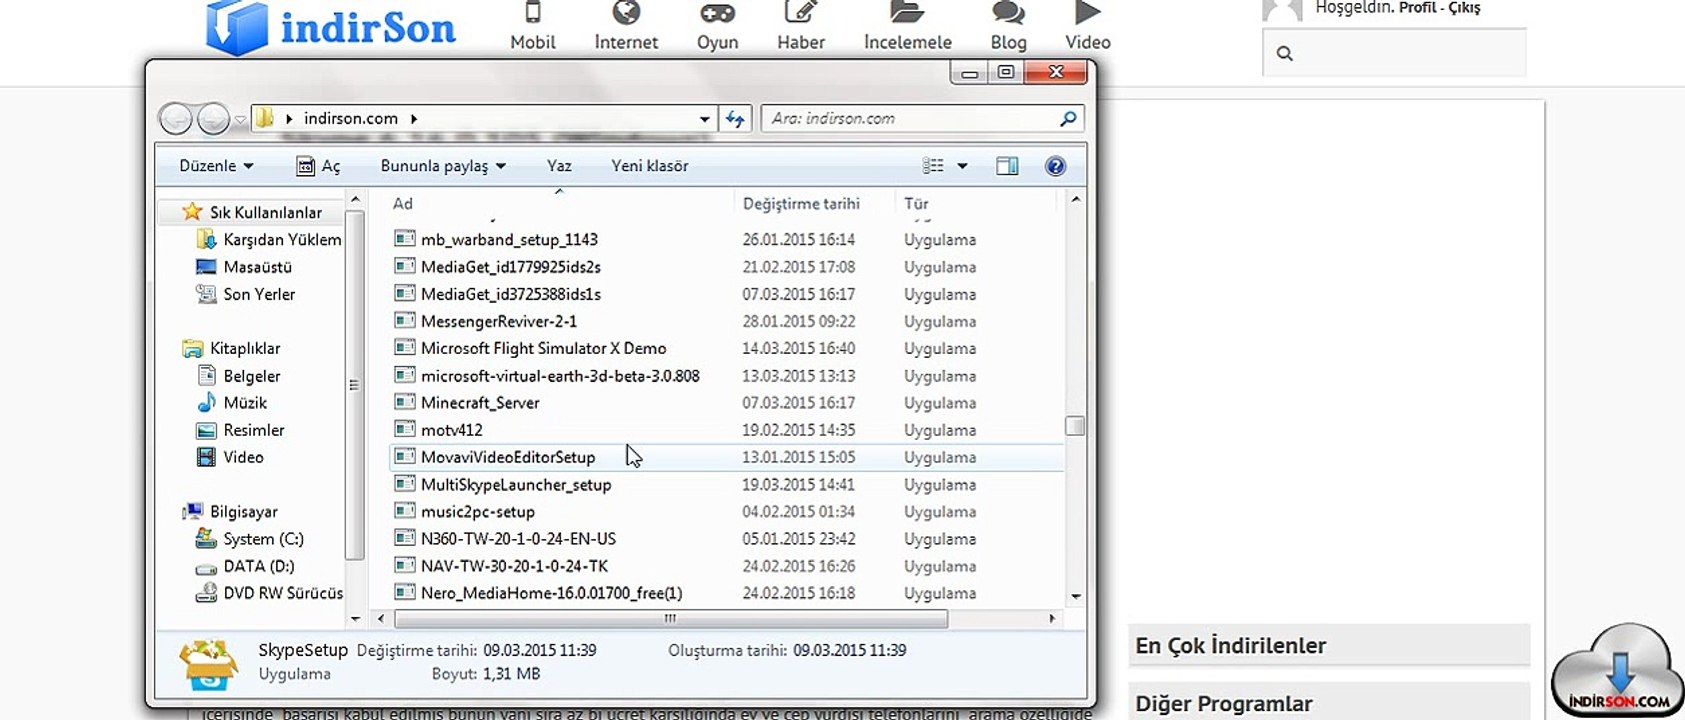
Task: Click the Müzik note icon
Action: click(x=206, y=402)
